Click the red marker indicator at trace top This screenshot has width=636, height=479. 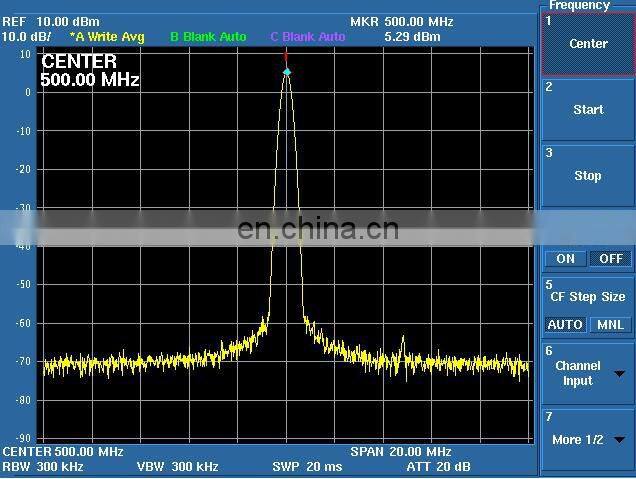[286, 56]
